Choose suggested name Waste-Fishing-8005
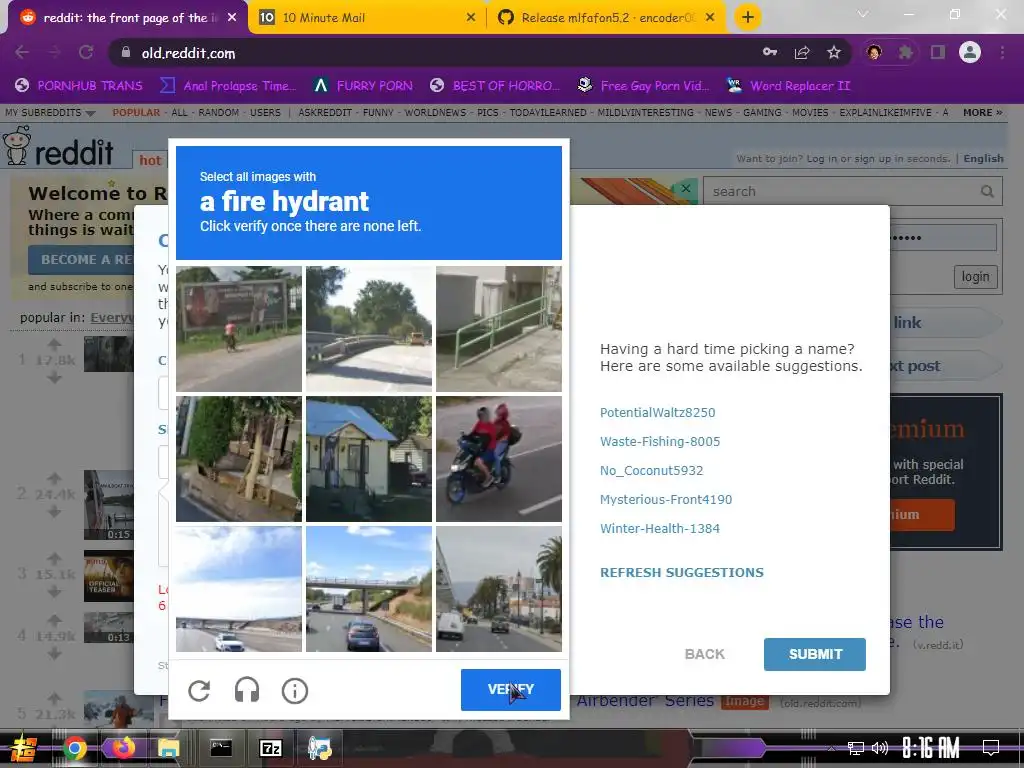 [660, 441]
